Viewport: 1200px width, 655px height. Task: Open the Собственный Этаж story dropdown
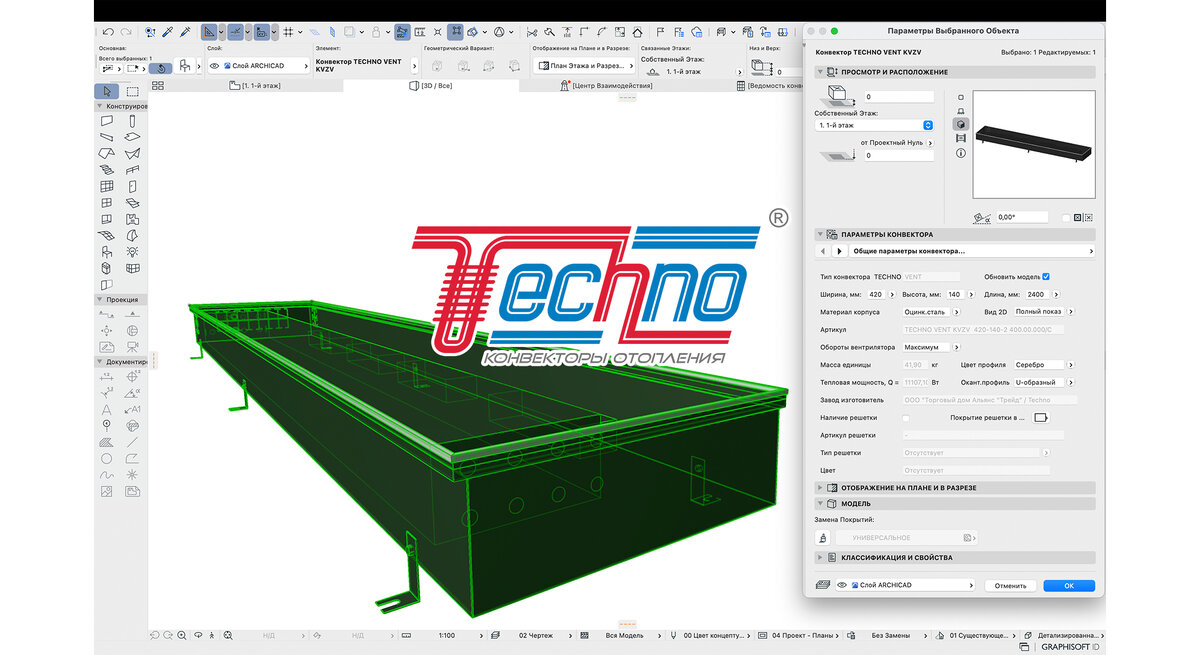click(x=874, y=125)
